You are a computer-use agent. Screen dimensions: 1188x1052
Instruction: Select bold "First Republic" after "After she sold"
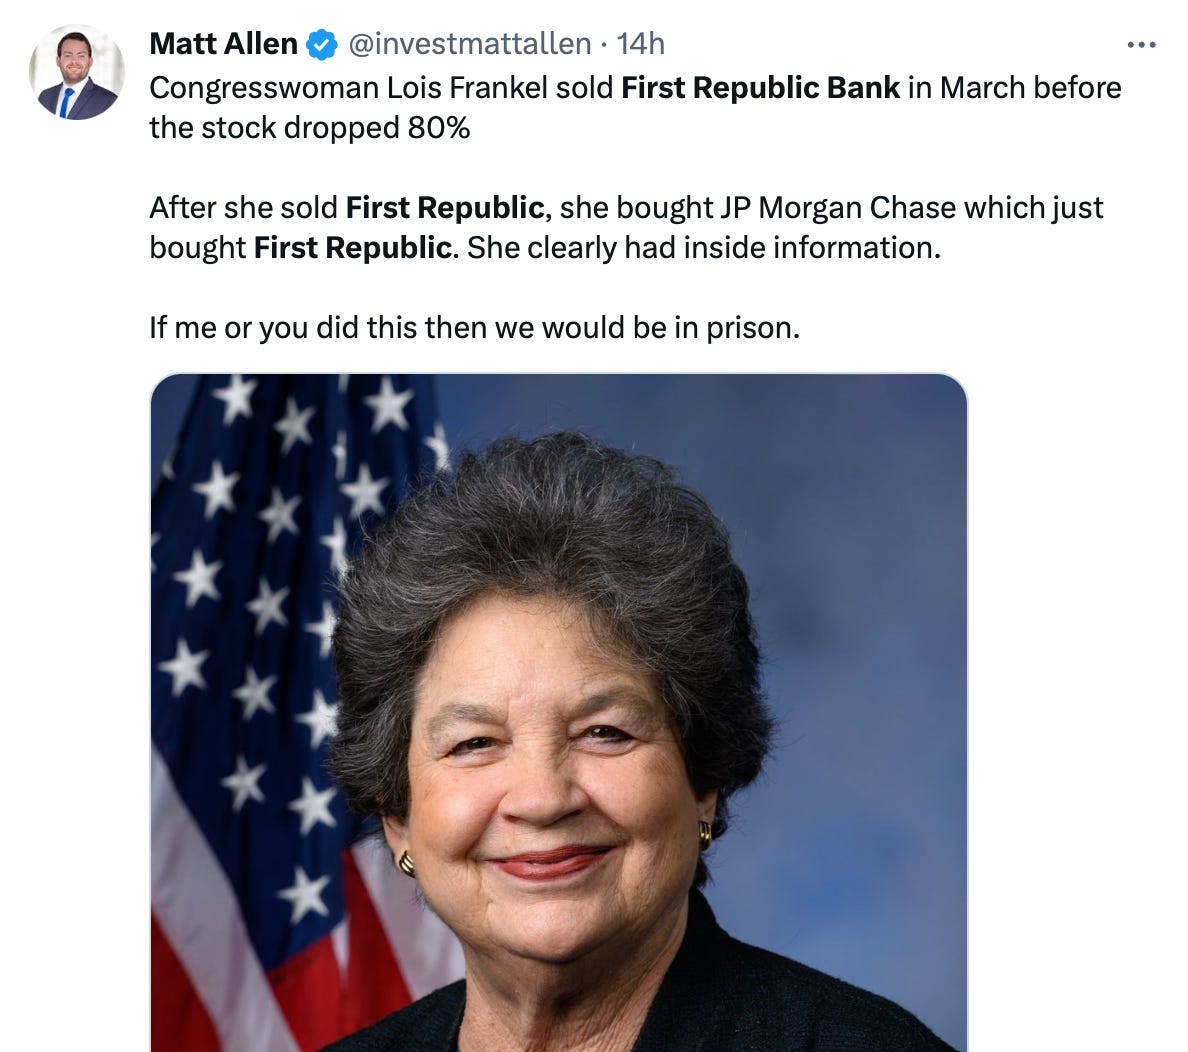[x=445, y=208]
